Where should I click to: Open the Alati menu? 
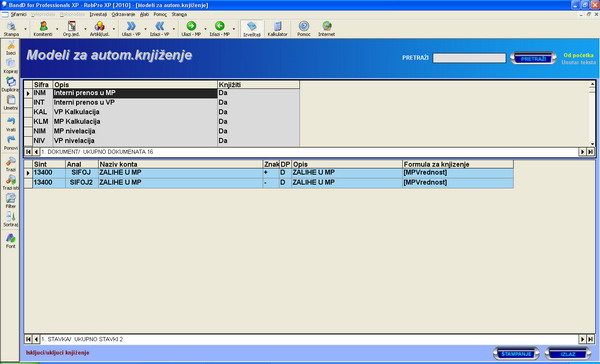pyautogui.click(x=144, y=14)
